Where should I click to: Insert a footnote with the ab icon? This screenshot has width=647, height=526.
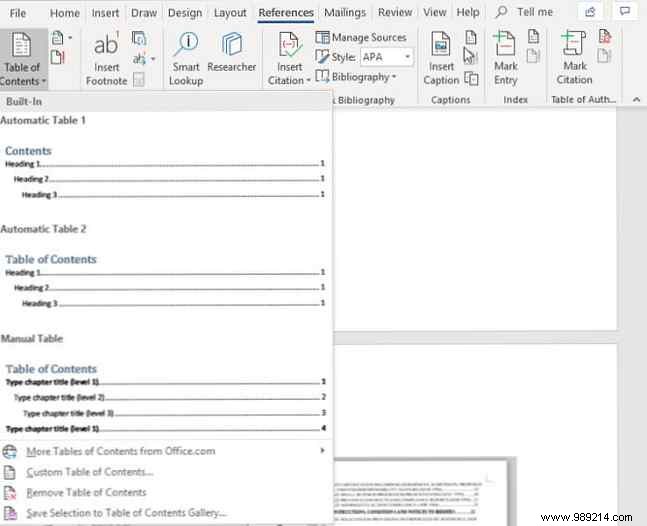coord(106,59)
